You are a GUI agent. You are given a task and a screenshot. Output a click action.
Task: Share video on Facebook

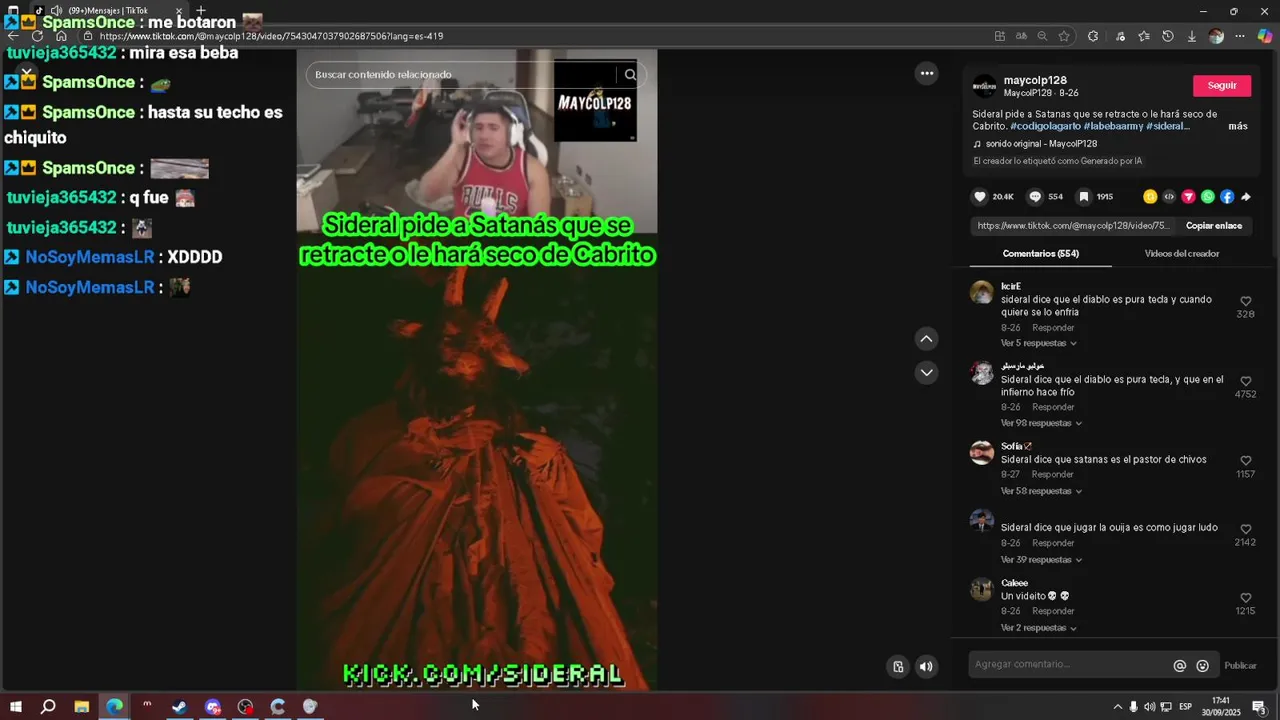click(x=1226, y=197)
